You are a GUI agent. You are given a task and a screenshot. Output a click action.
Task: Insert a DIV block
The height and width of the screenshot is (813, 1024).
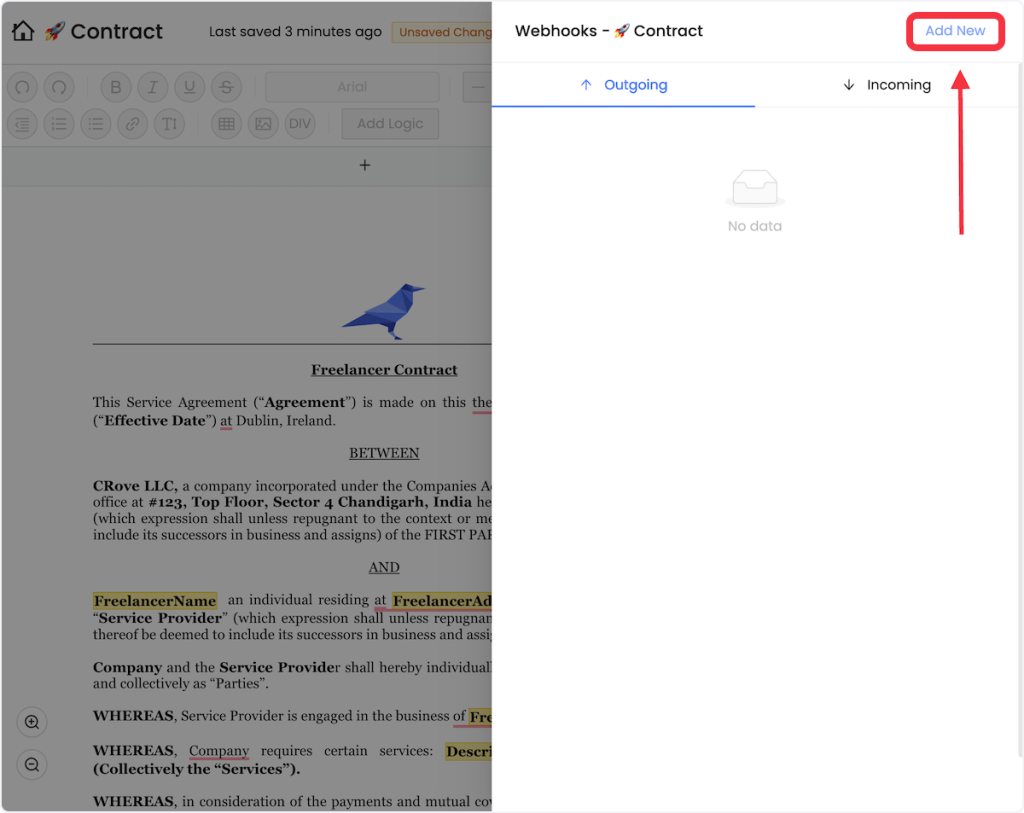(299, 124)
